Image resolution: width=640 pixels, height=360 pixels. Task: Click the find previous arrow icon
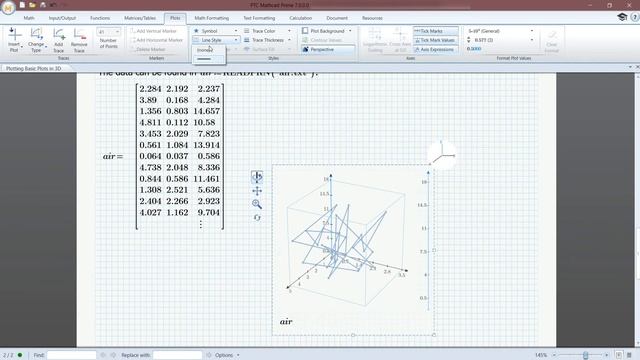pyautogui.click(x=102, y=355)
